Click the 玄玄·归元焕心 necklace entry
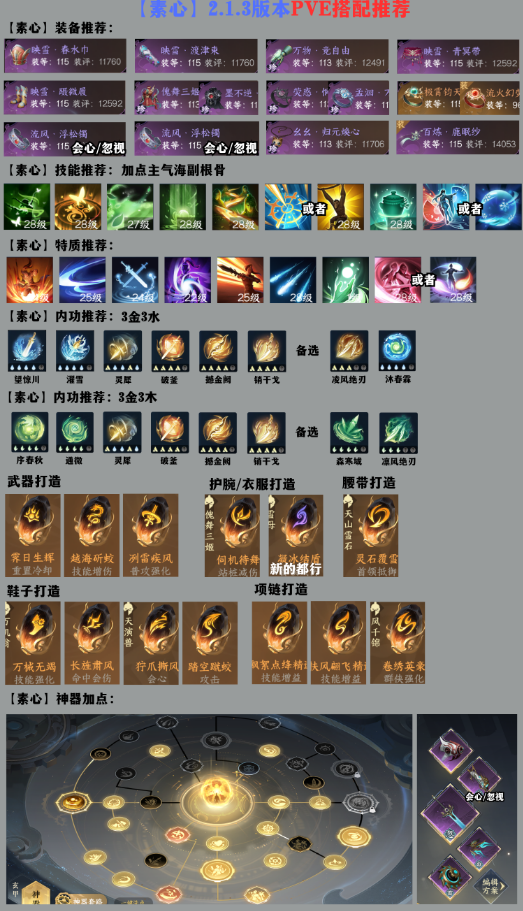 [327, 138]
